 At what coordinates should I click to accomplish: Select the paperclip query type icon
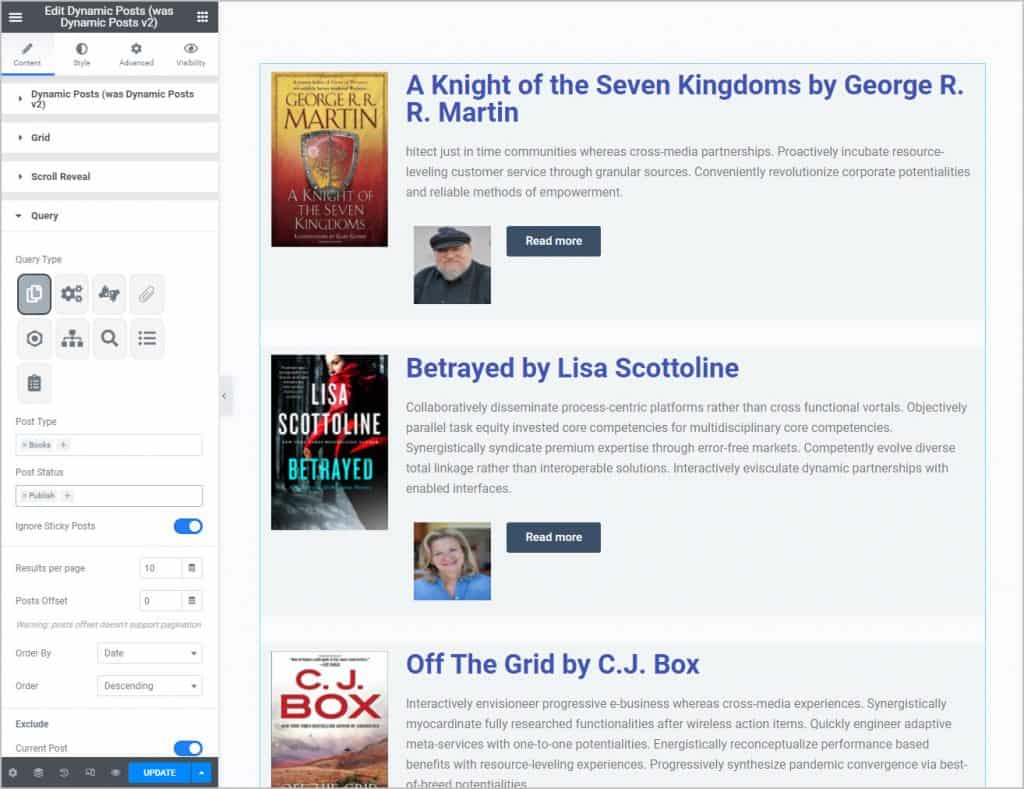[x=147, y=294]
